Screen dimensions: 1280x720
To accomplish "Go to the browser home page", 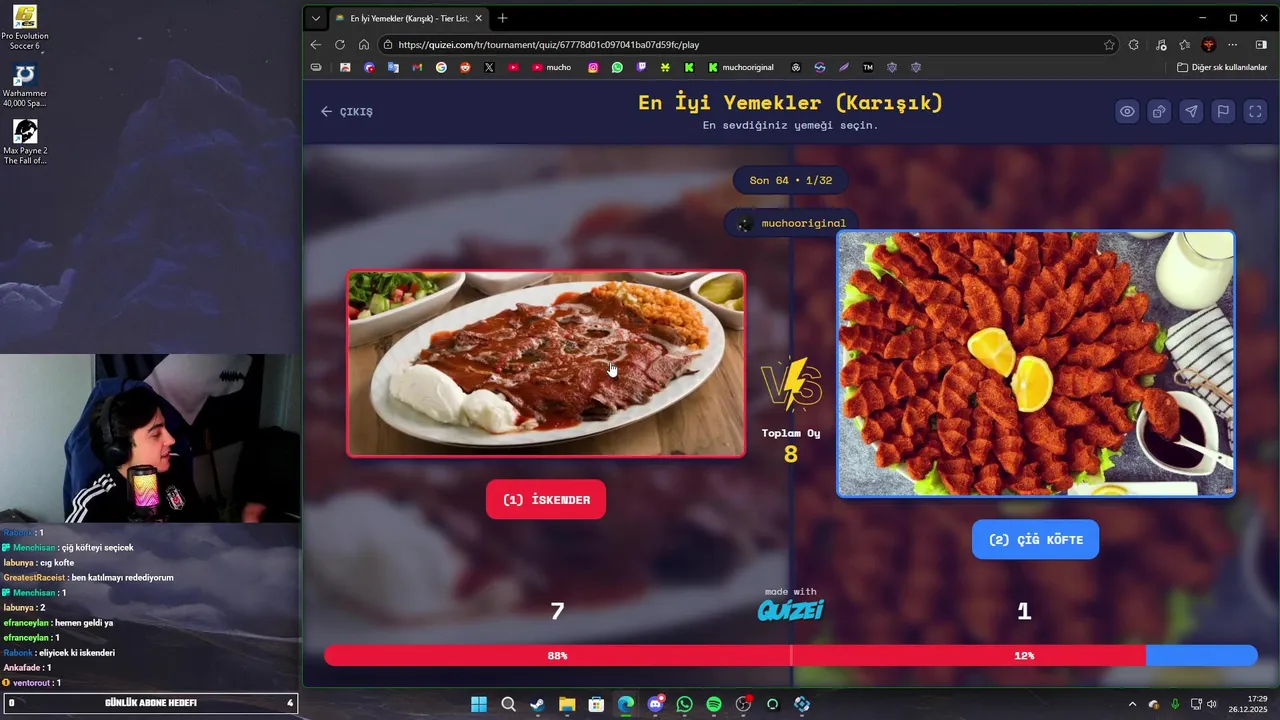I will pyautogui.click(x=364, y=45).
